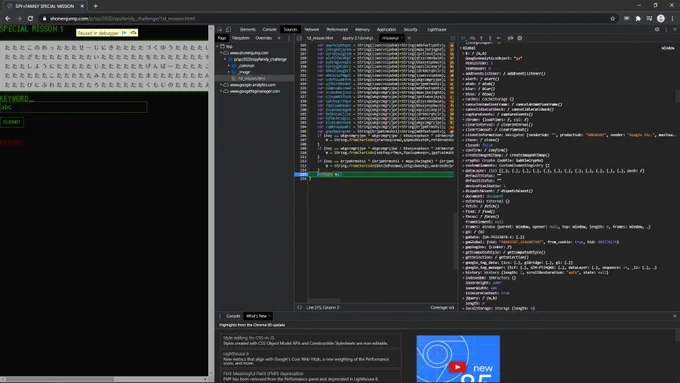Screen dimensions: 680x383
Task: Step over next function call
Action: click(x=472, y=38)
